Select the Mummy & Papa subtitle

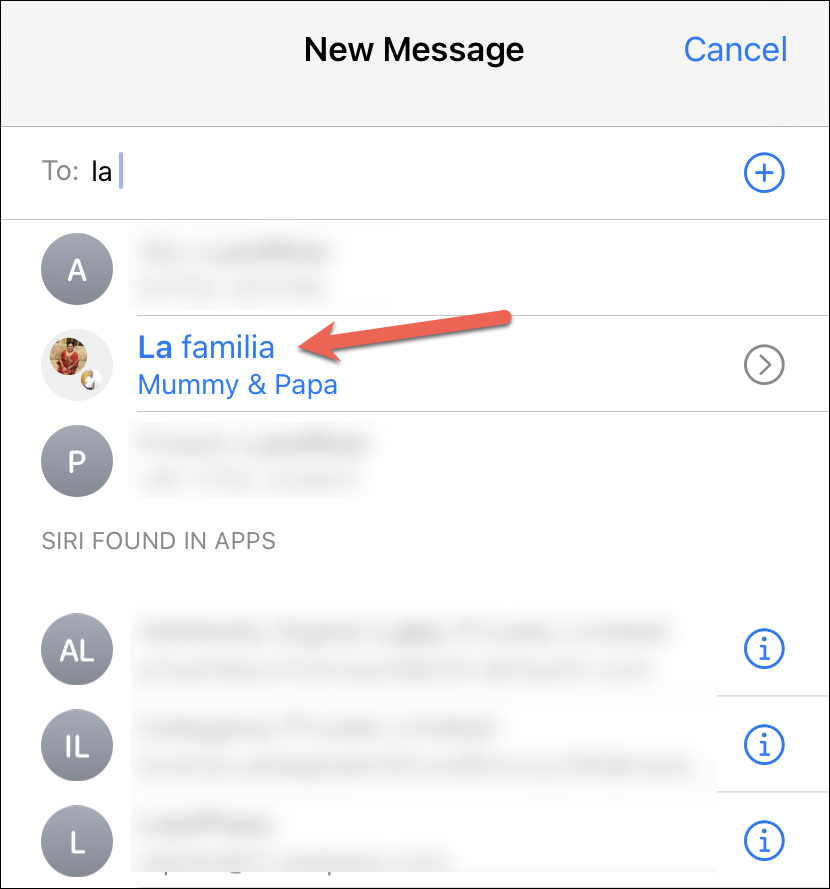coord(238,385)
